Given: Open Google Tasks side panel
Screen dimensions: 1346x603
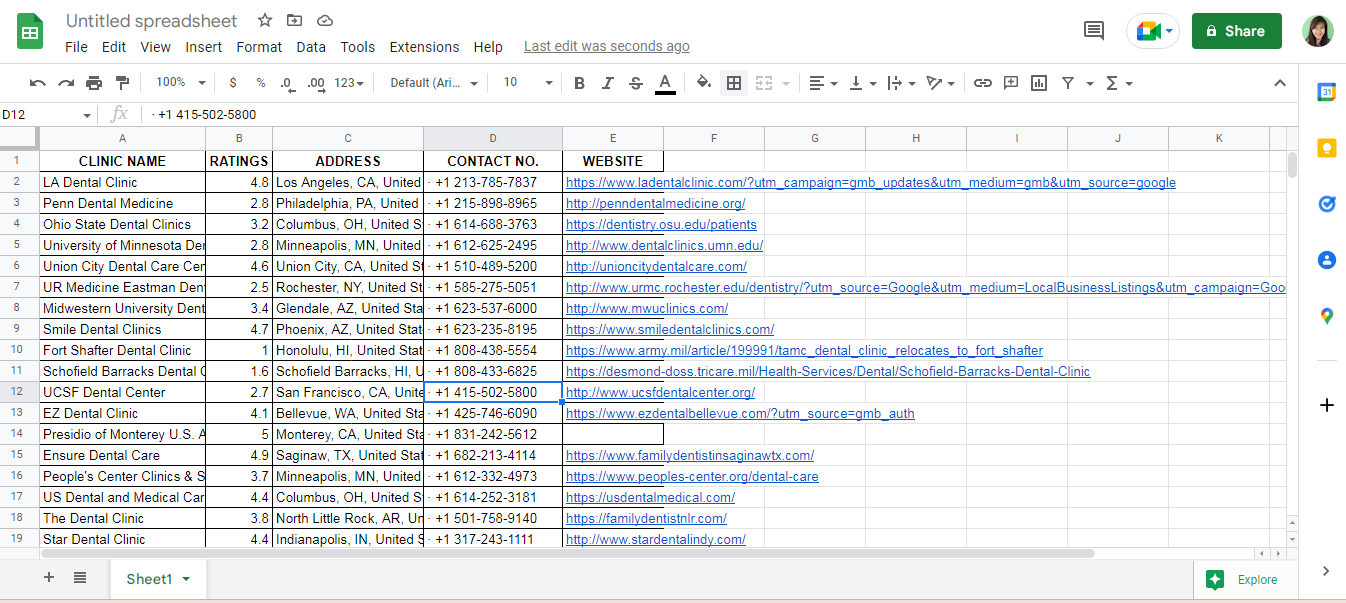Looking at the screenshot, I should (1326, 204).
